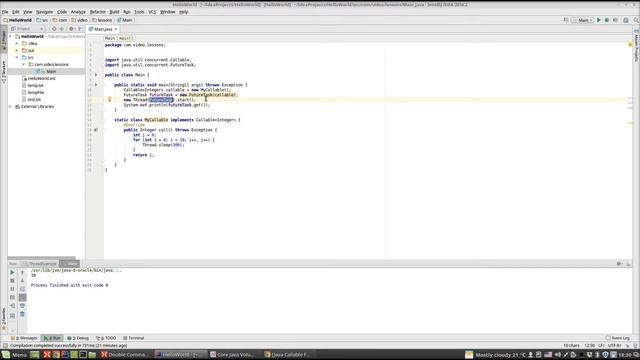
Task: Click the clear all trash icon in Run panel
Action: (22, 314)
